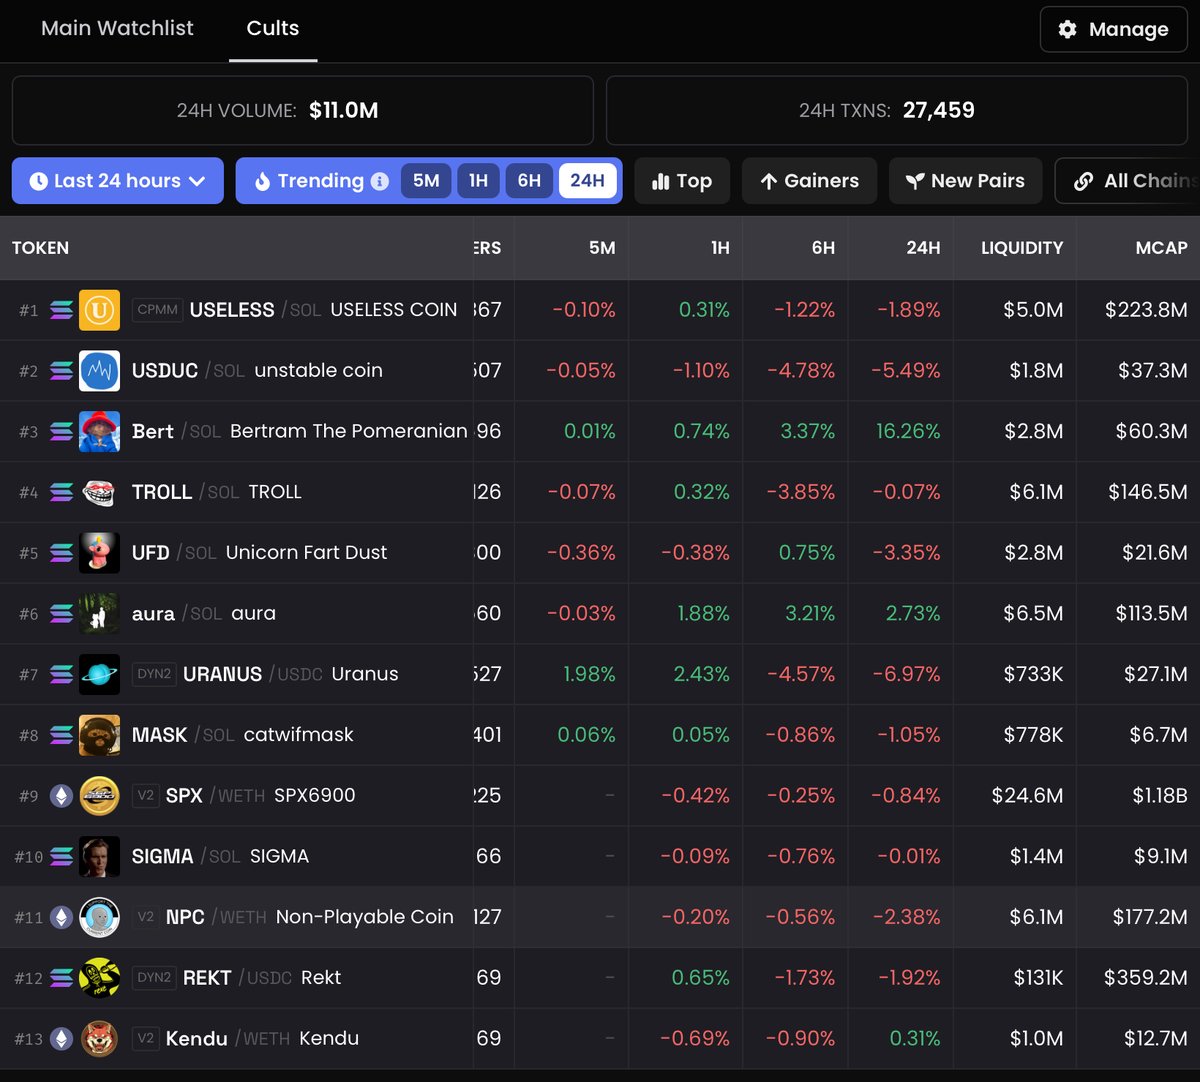The image size is (1200, 1082).
Task: Open the Last 24 hours dropdown
Action: (118, 181)
